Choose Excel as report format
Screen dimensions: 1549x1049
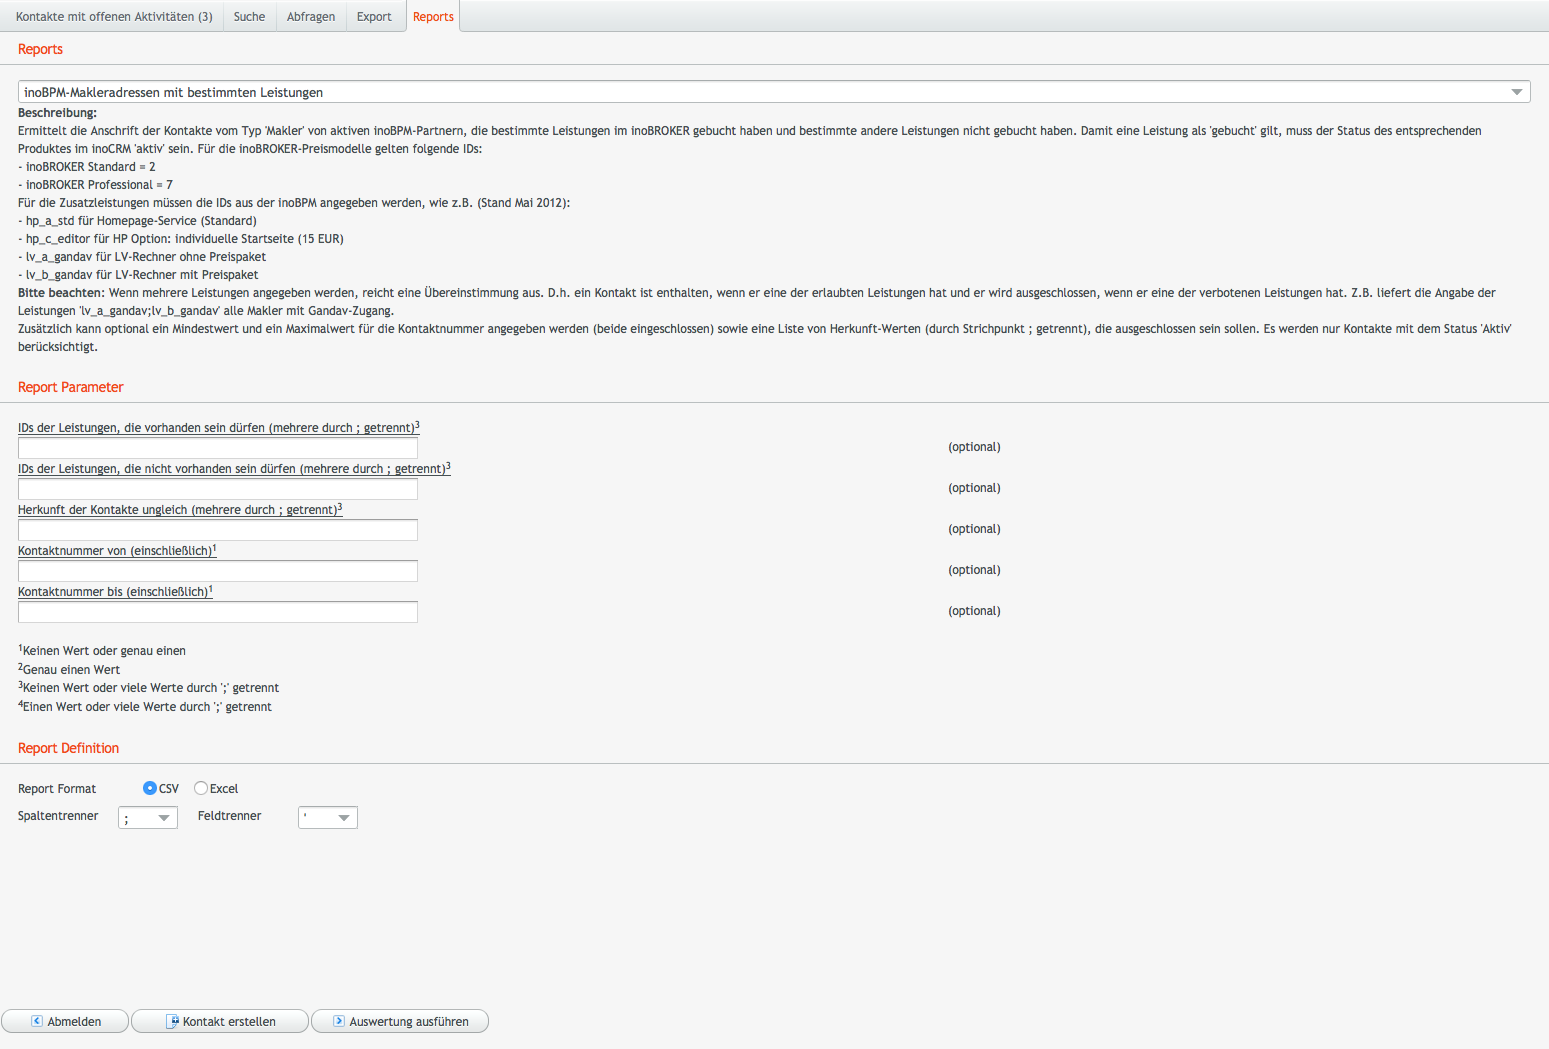click(201, 788)
